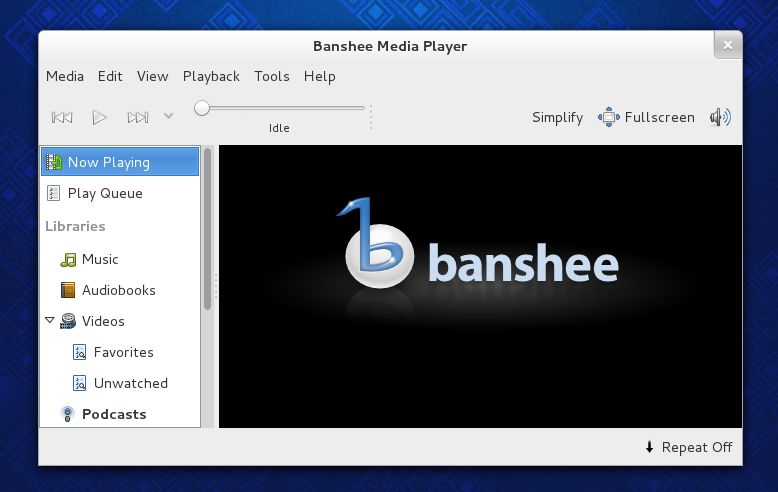Click the sidebar vertical scrollbar
778x492 pixels.
click(x=208, y=228)
